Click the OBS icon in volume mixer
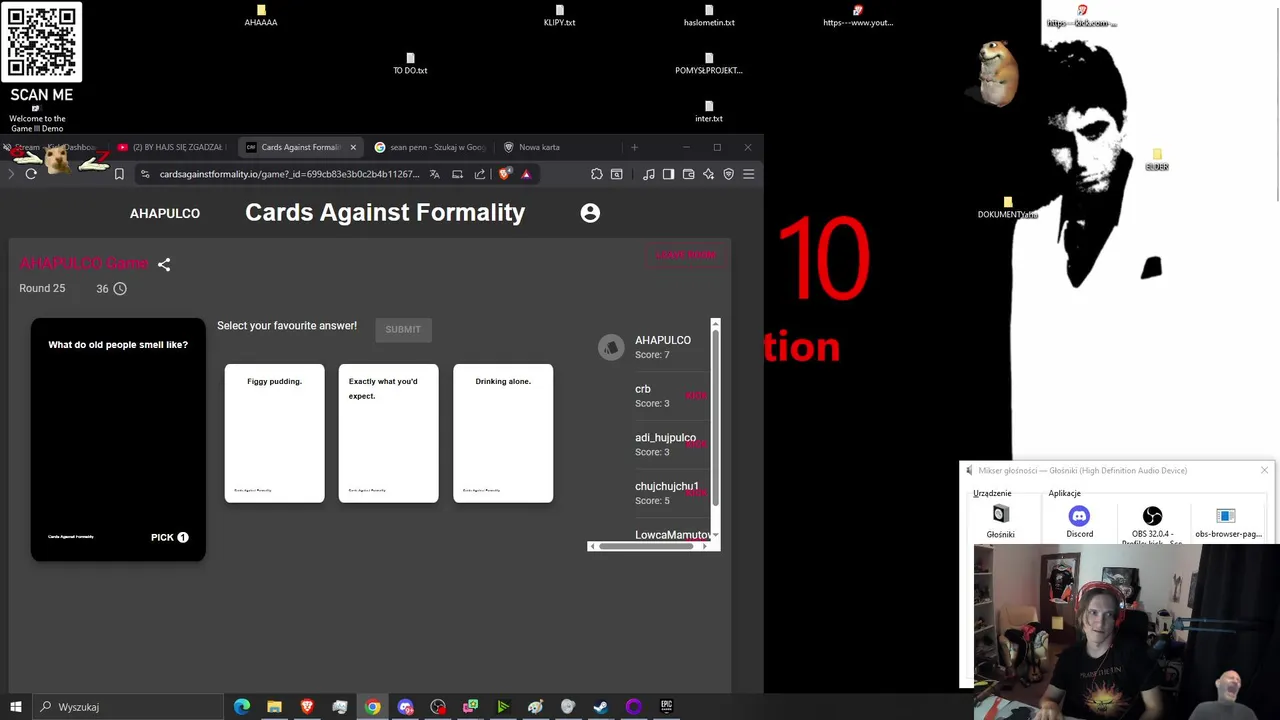 pyautogui.click(x=1152, y=516)
